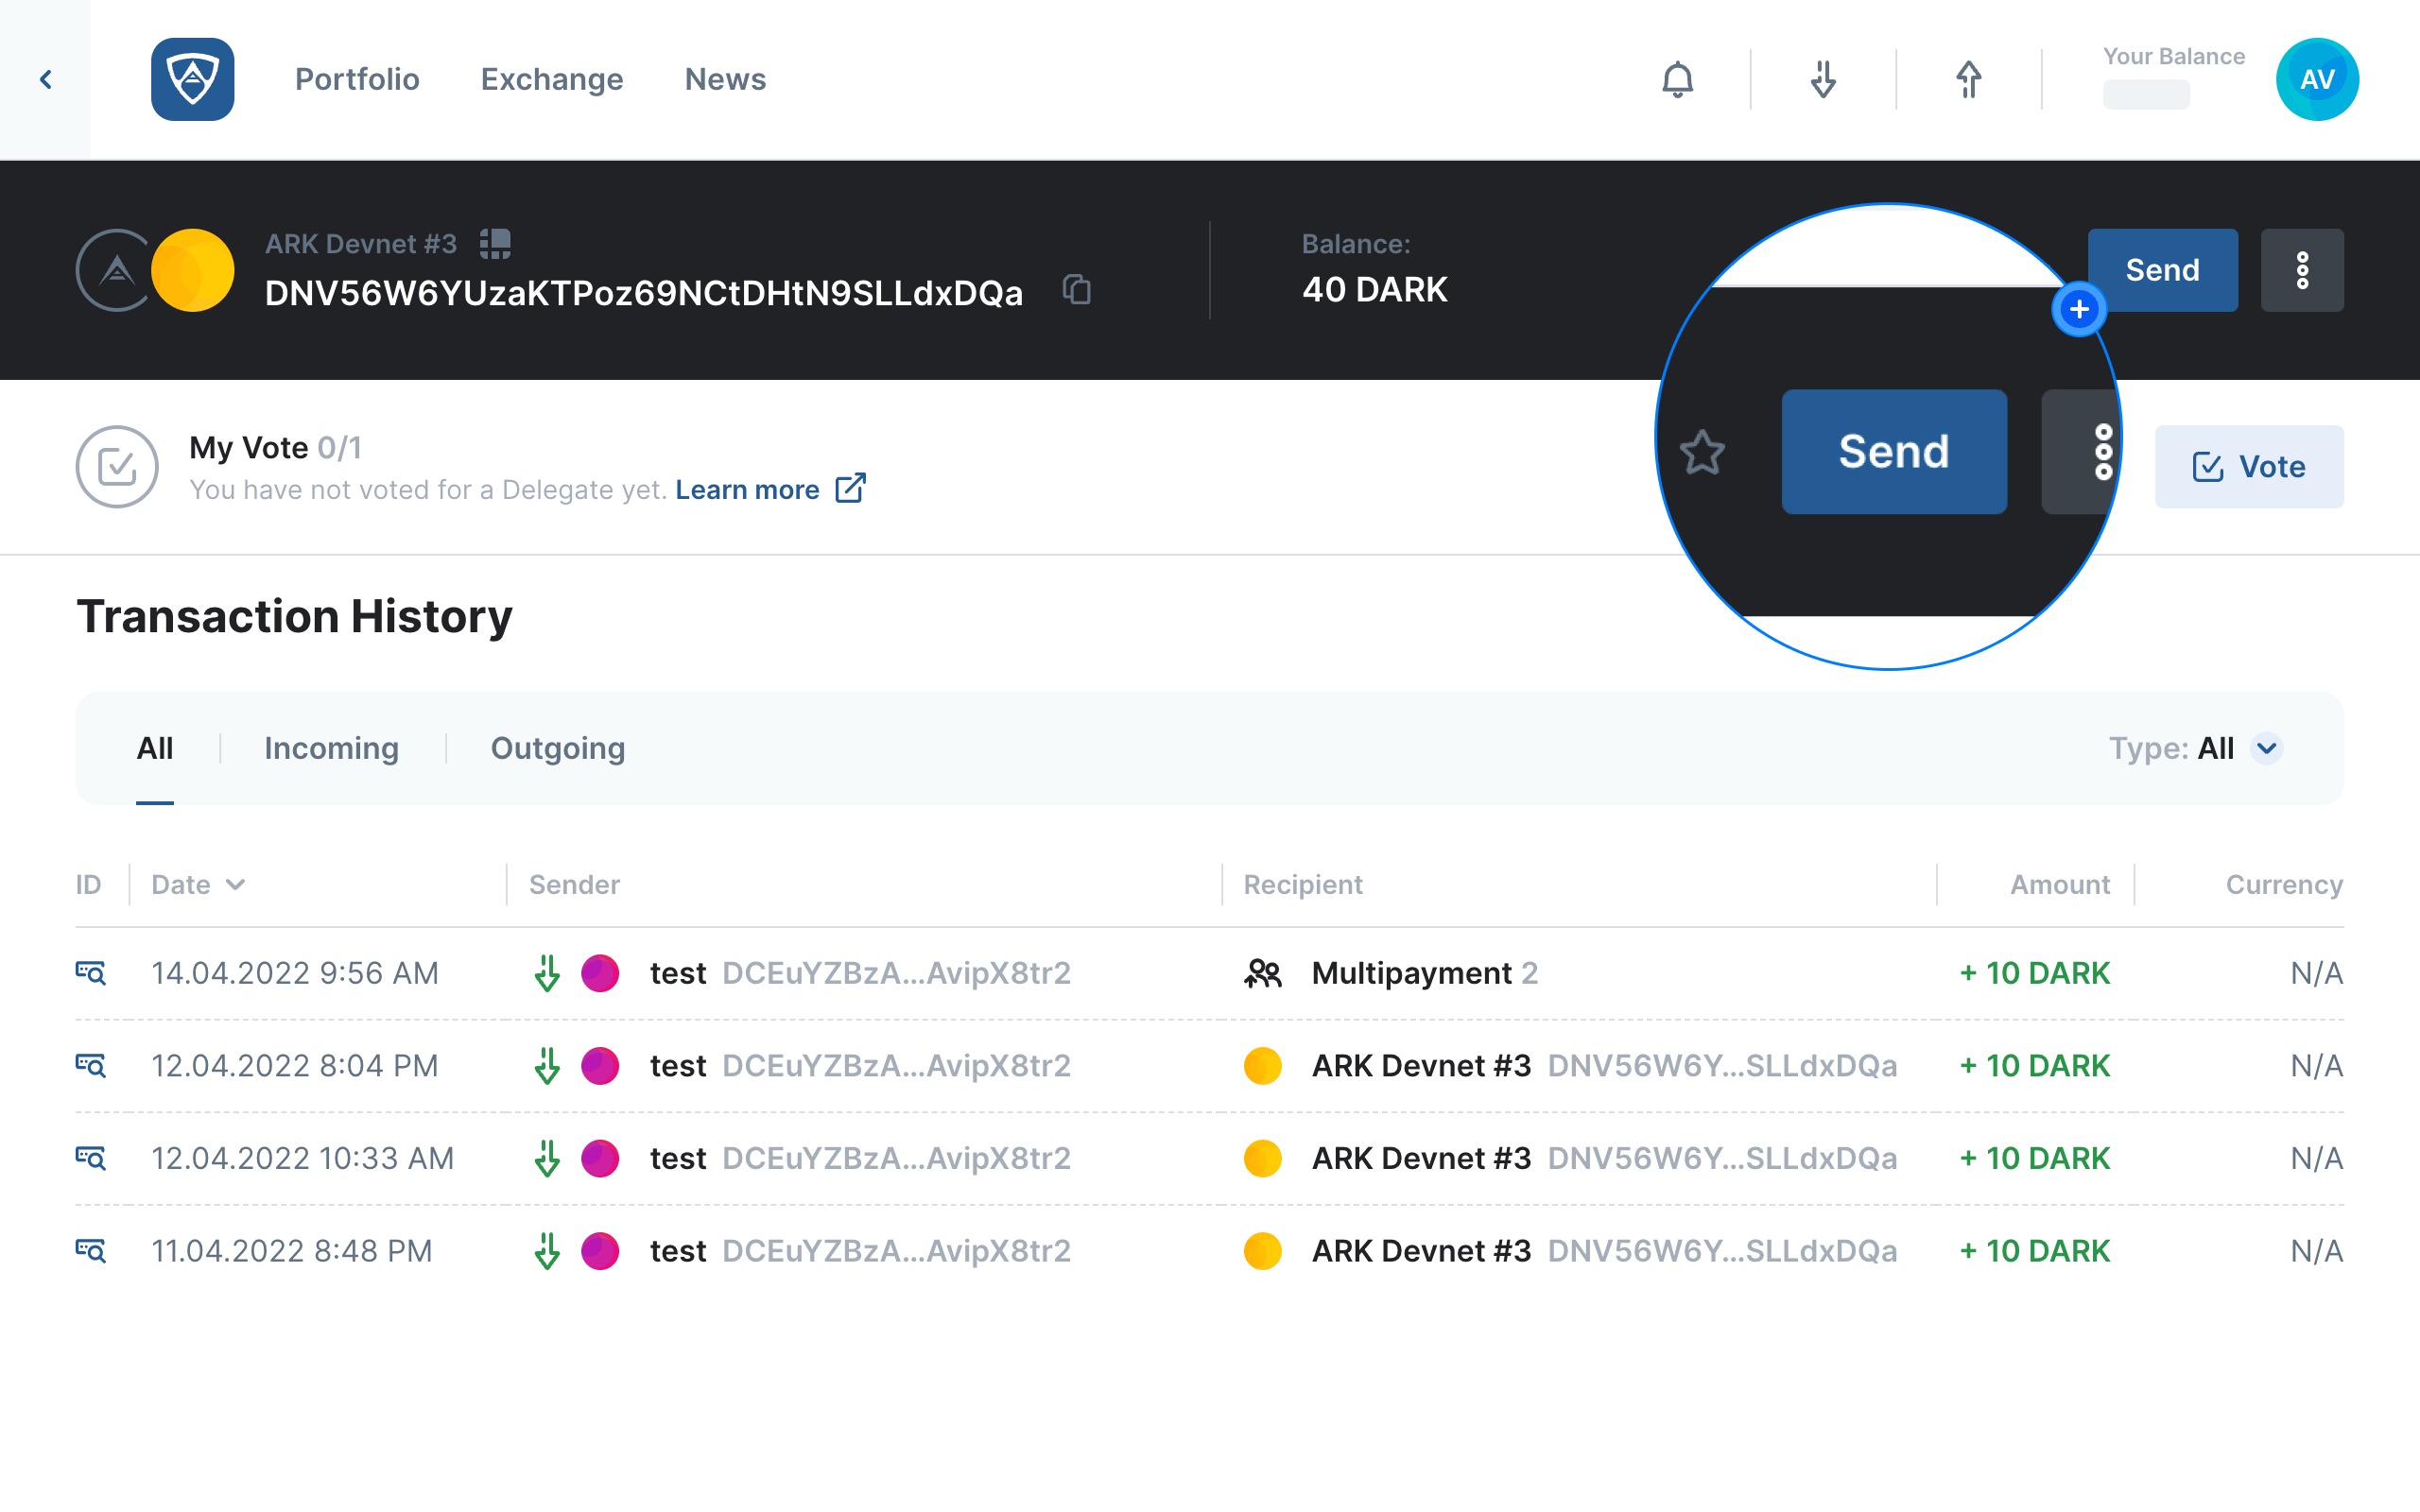Switch to the Incoming tab
Image resolution: width=2420 pixels, height=1512 pixels.
pyautogui.click(x=331, y=748)
